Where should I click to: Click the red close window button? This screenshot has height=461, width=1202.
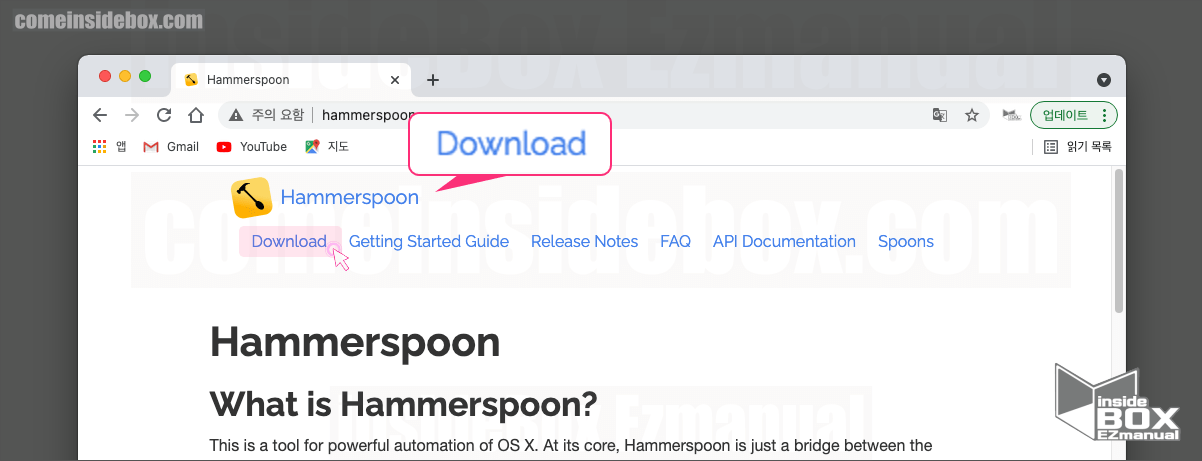point(105,76)
